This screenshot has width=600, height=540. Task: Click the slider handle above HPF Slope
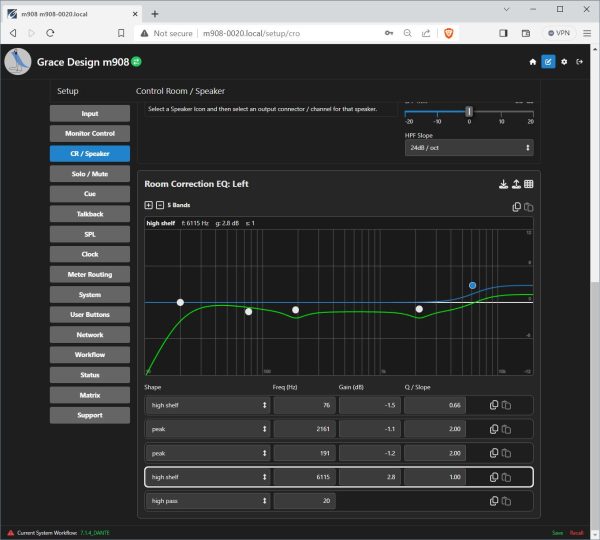click(x=469, y=112)
